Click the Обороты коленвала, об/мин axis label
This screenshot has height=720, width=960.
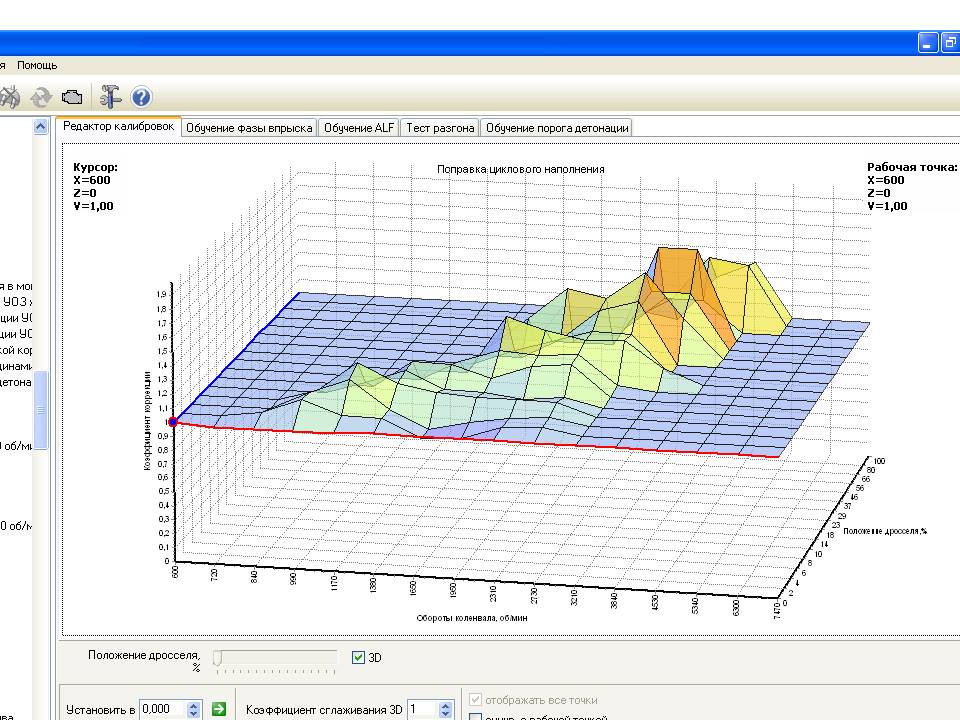[x=472, y=618]
